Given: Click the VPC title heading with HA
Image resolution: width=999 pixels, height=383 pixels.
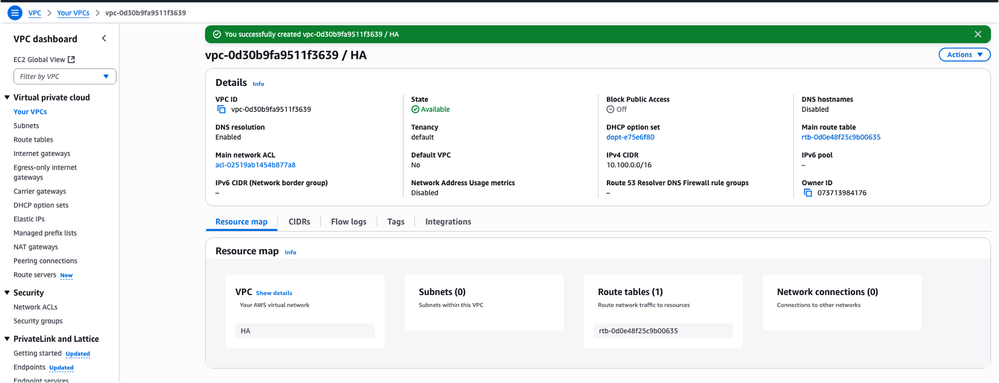Looking at the screenshot, I should tap(285, 55).
